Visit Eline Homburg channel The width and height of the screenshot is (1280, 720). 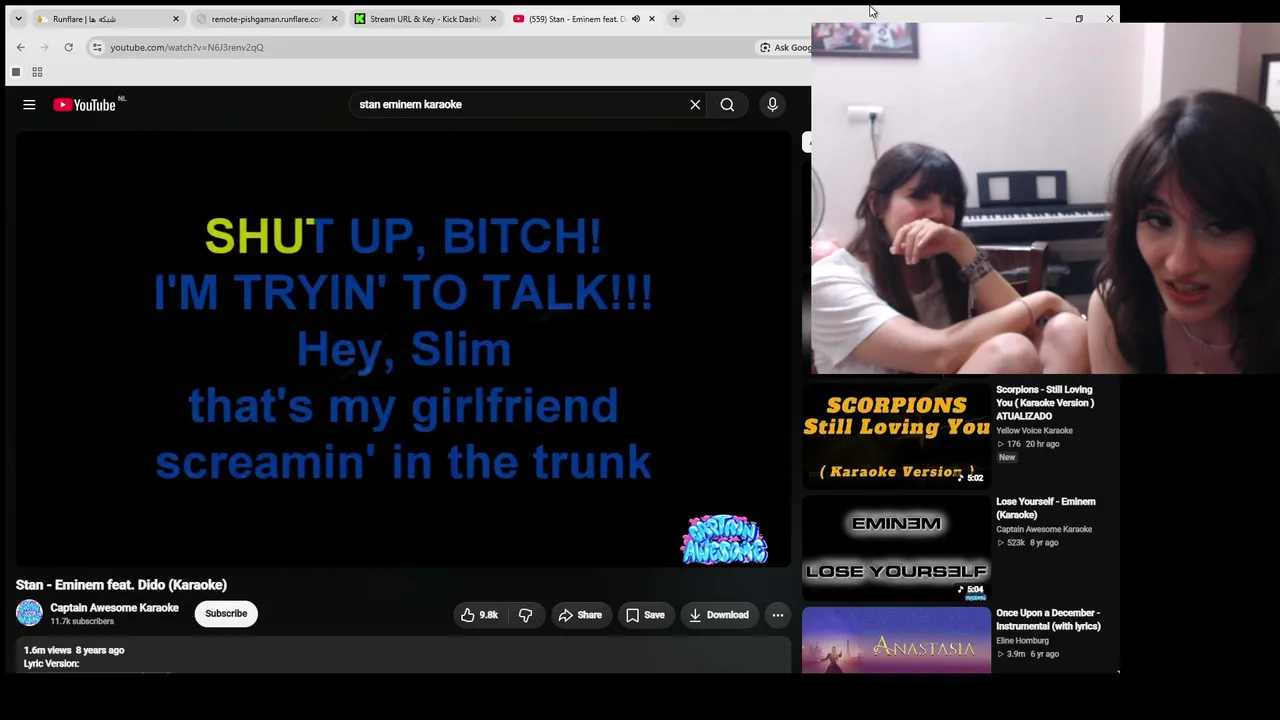coord(1022,640)
